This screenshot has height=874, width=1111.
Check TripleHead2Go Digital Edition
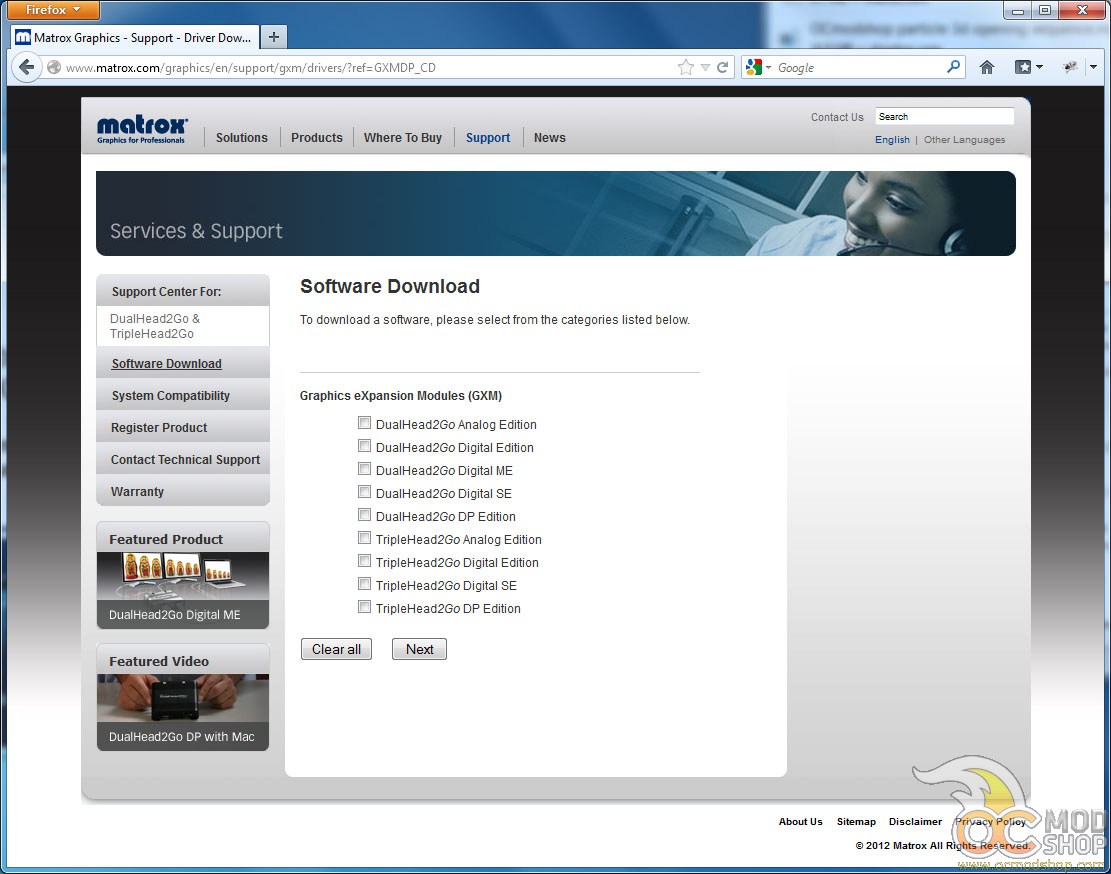click(364, 561)
